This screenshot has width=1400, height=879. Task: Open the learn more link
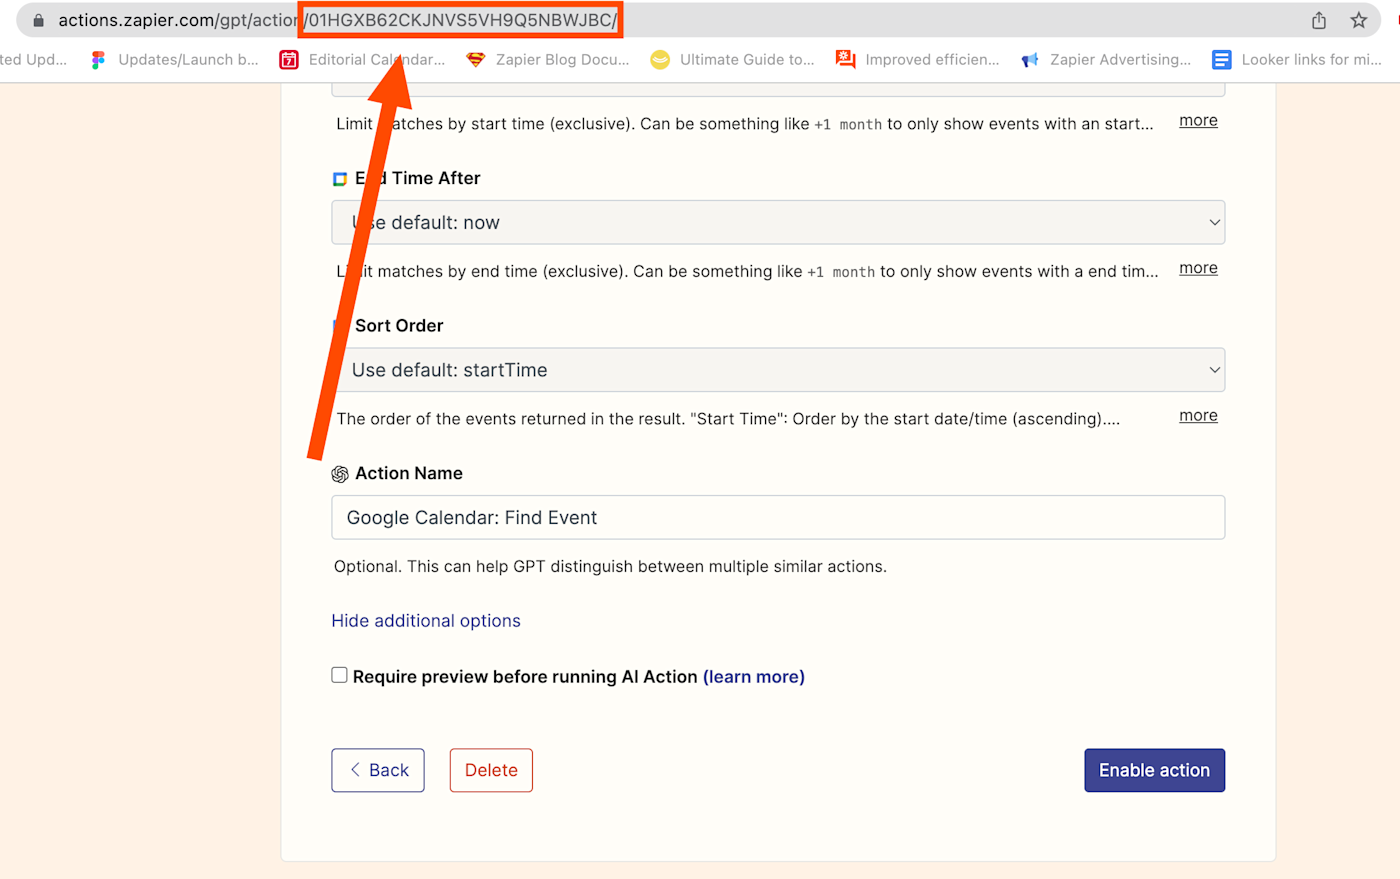tap(754, 677)
